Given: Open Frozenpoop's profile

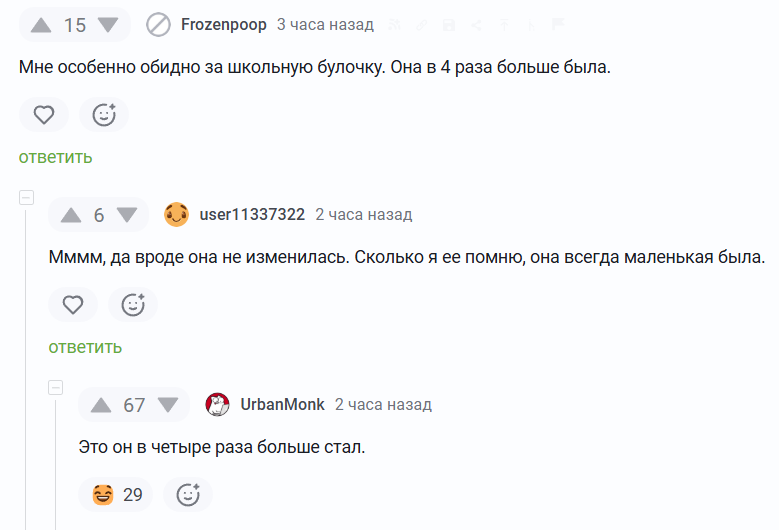Looking at the screenshot, I should coord(224,25).
